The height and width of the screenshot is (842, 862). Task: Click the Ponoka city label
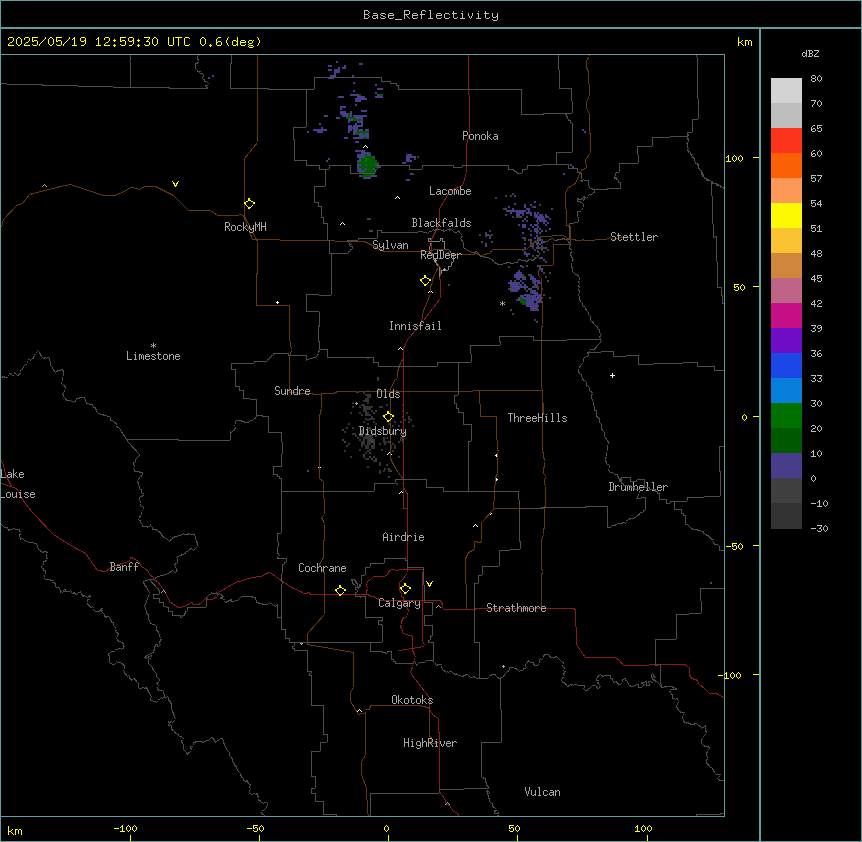480,136
